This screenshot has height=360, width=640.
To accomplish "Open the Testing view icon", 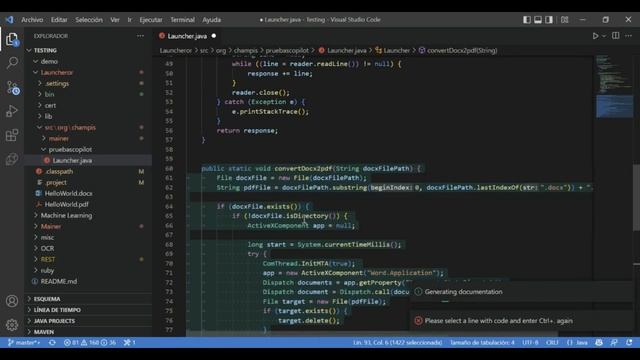I will point(12,159).
